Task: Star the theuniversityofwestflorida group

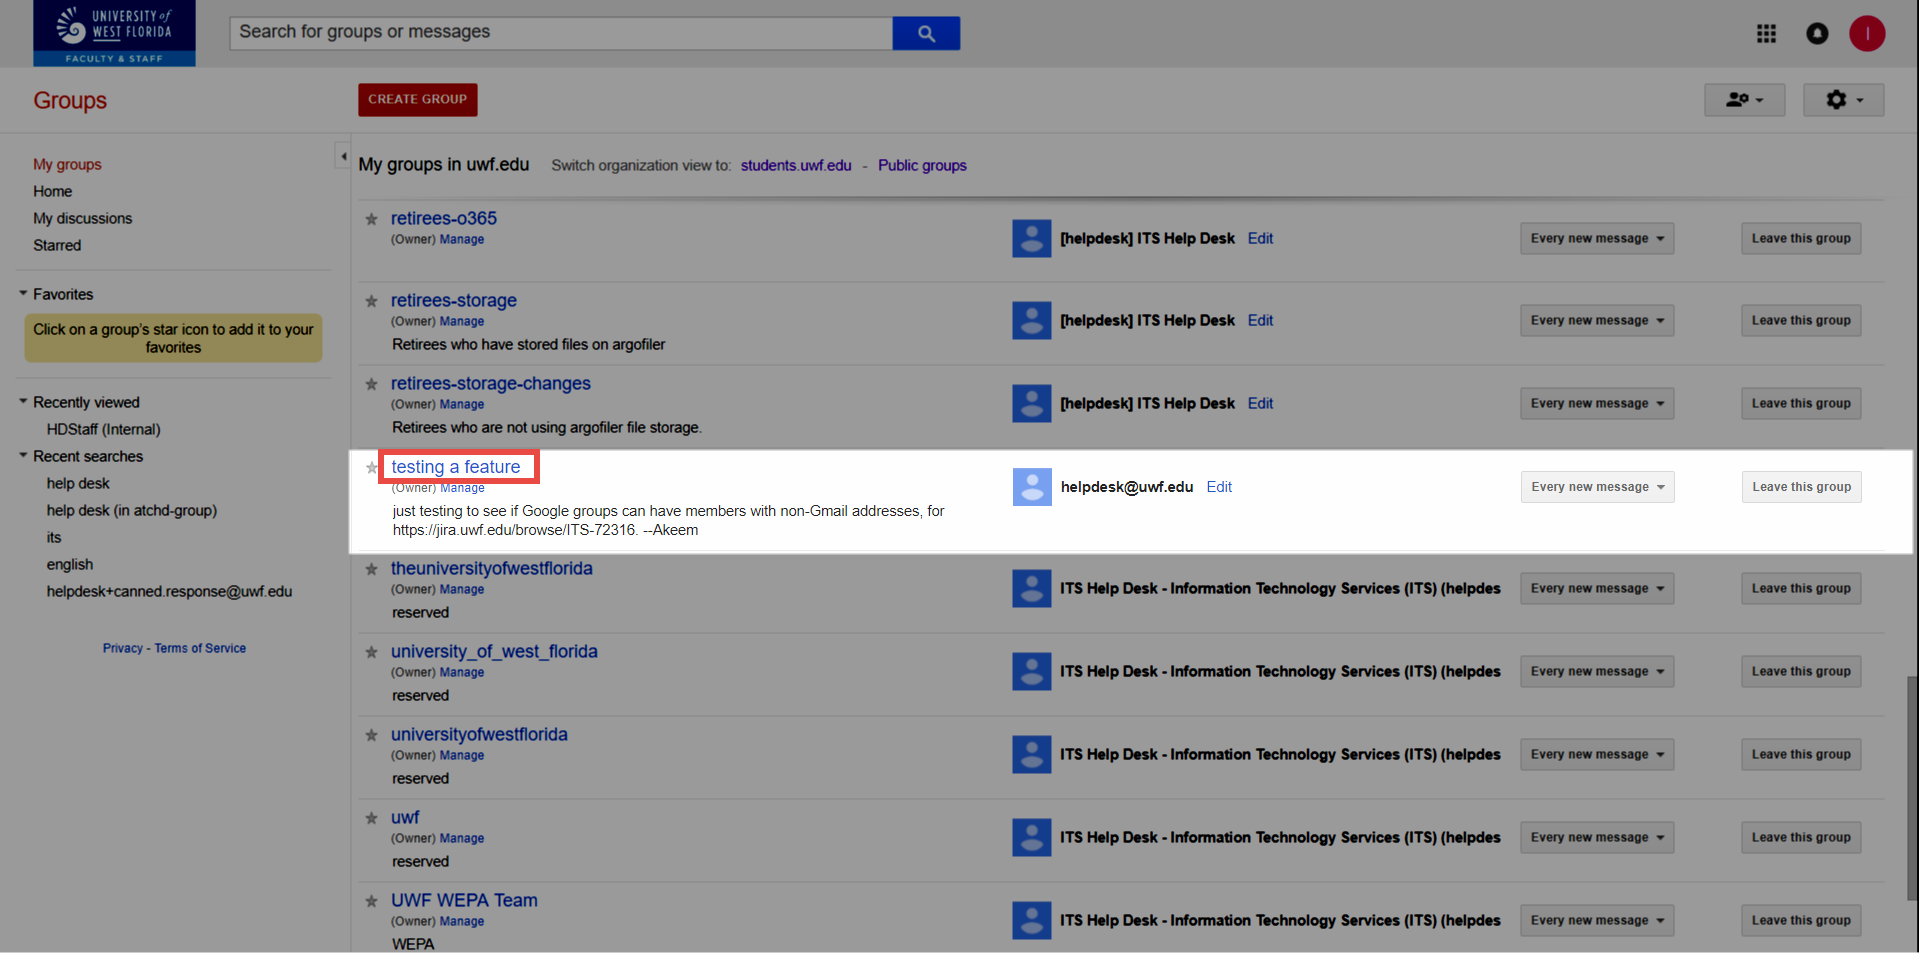Action: (x=372, y=569)
